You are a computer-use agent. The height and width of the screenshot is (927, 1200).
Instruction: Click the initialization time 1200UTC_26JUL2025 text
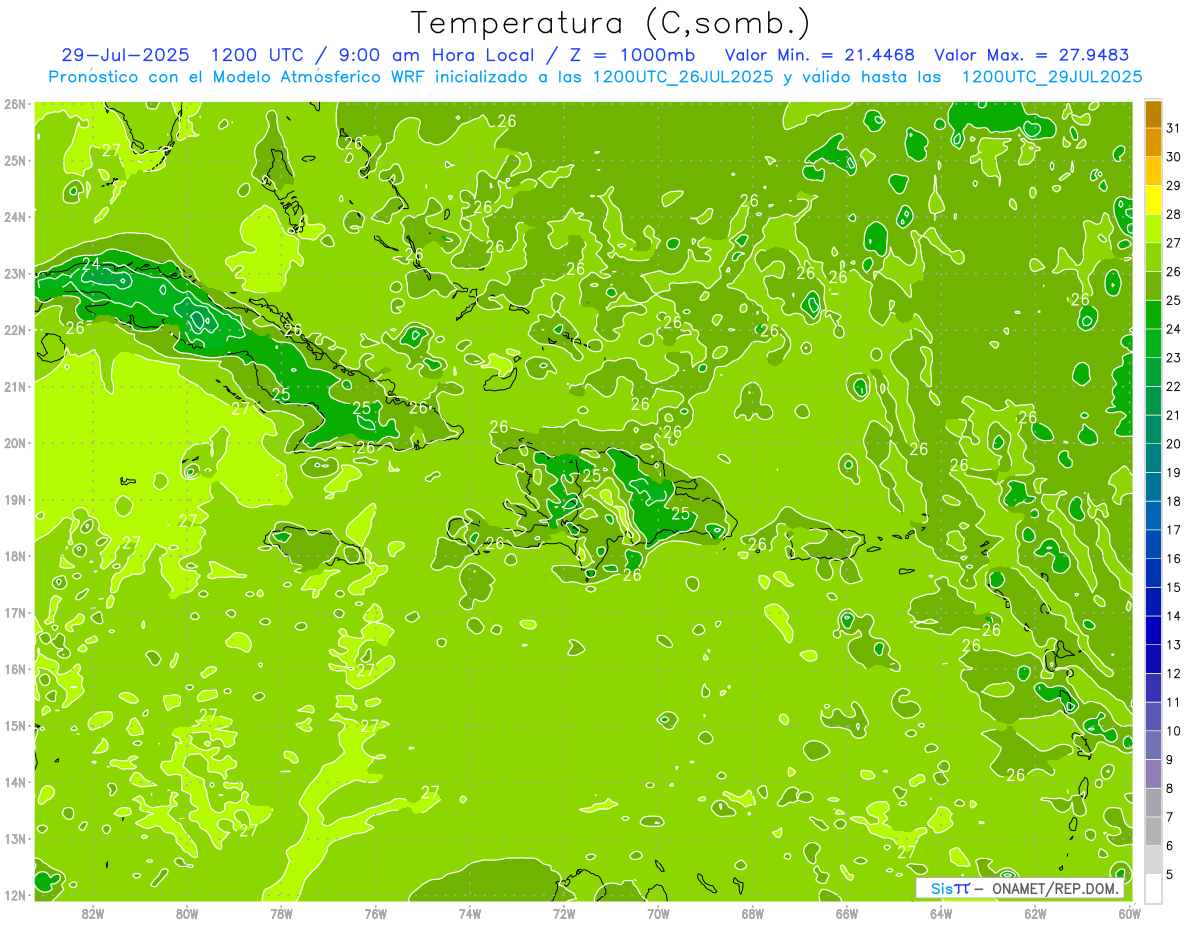pos(682,77)
